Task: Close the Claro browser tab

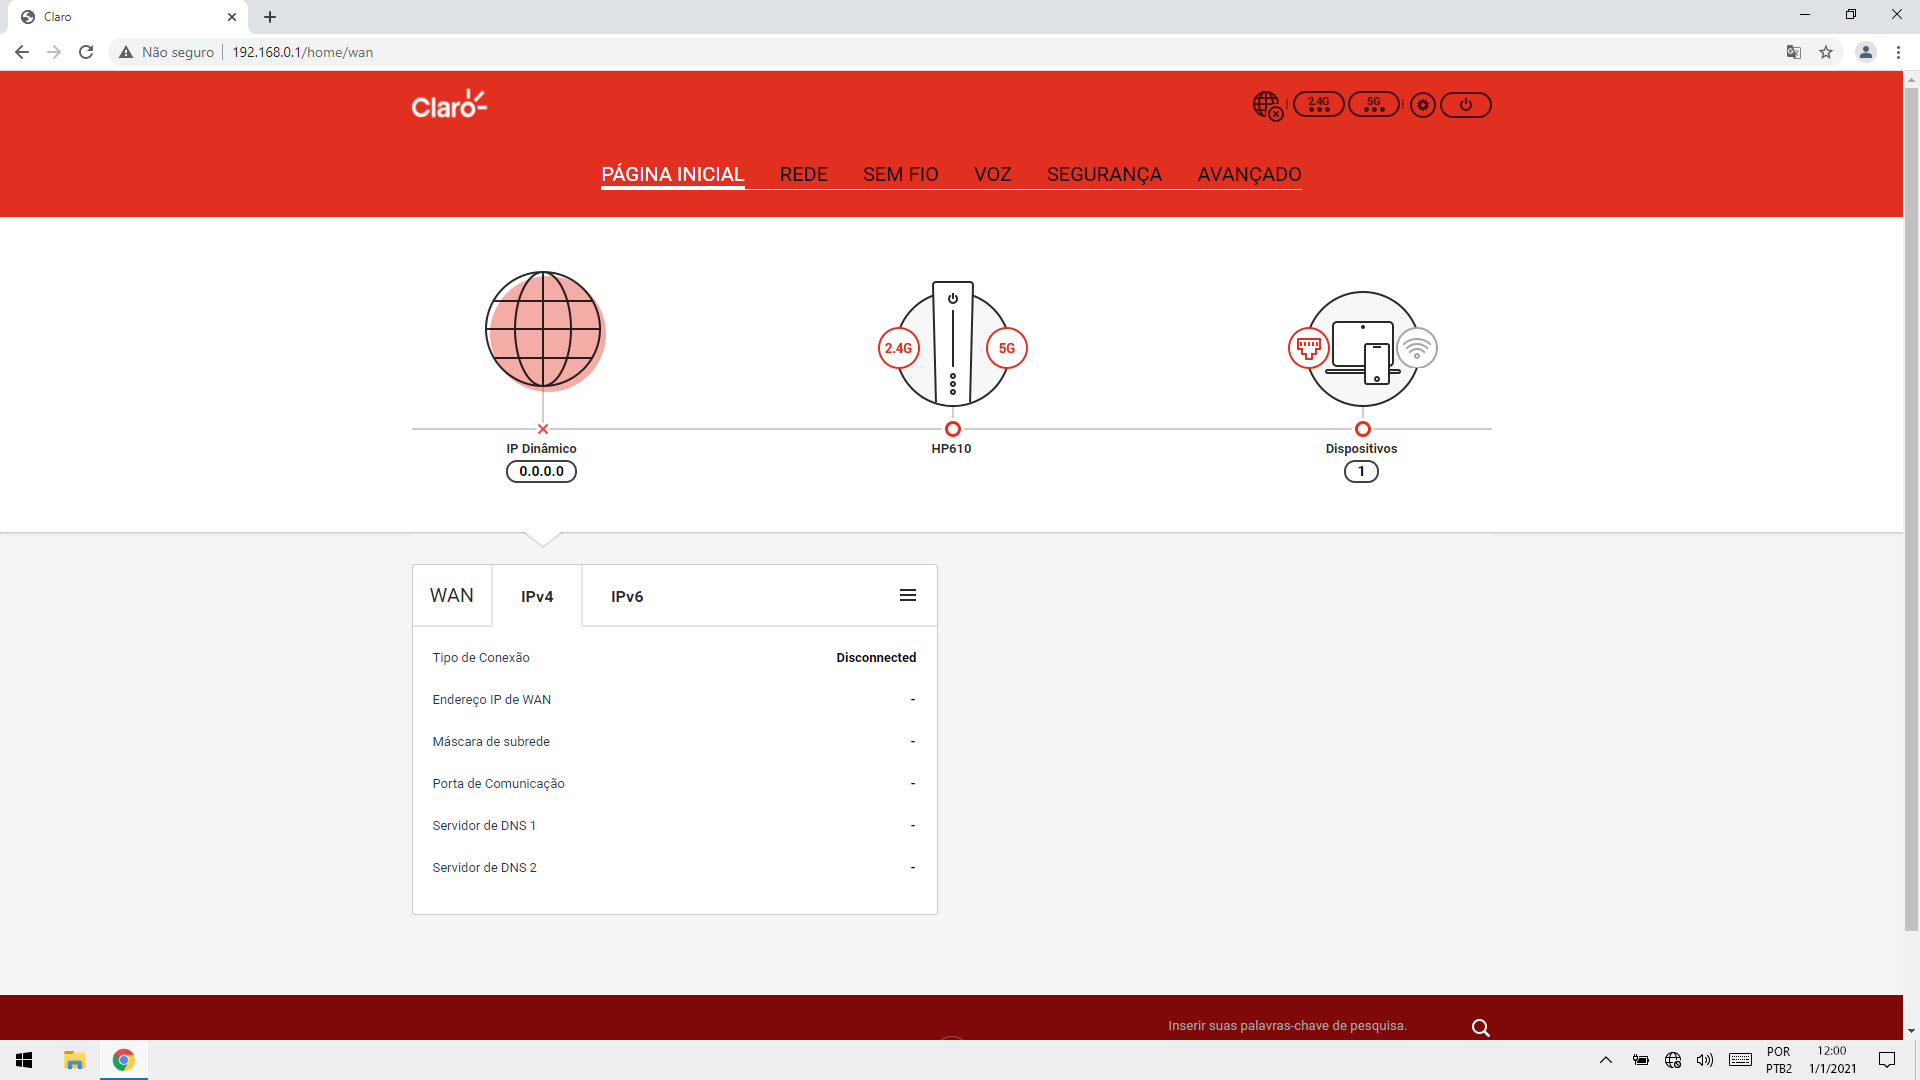Action: 232,17
